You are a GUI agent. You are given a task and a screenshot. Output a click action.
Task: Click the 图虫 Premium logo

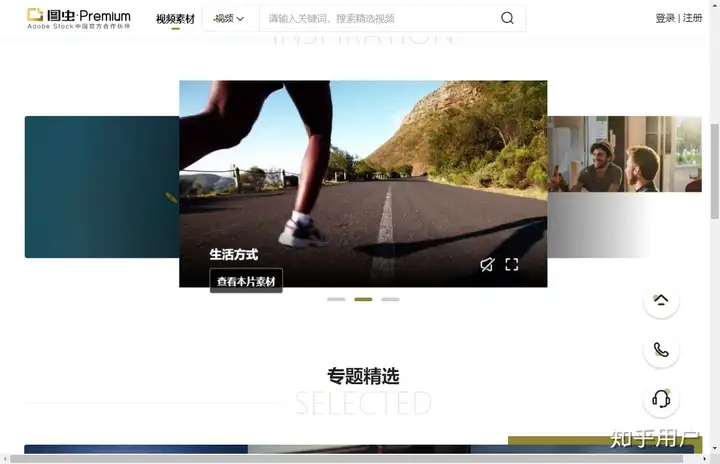pos(79,18)
